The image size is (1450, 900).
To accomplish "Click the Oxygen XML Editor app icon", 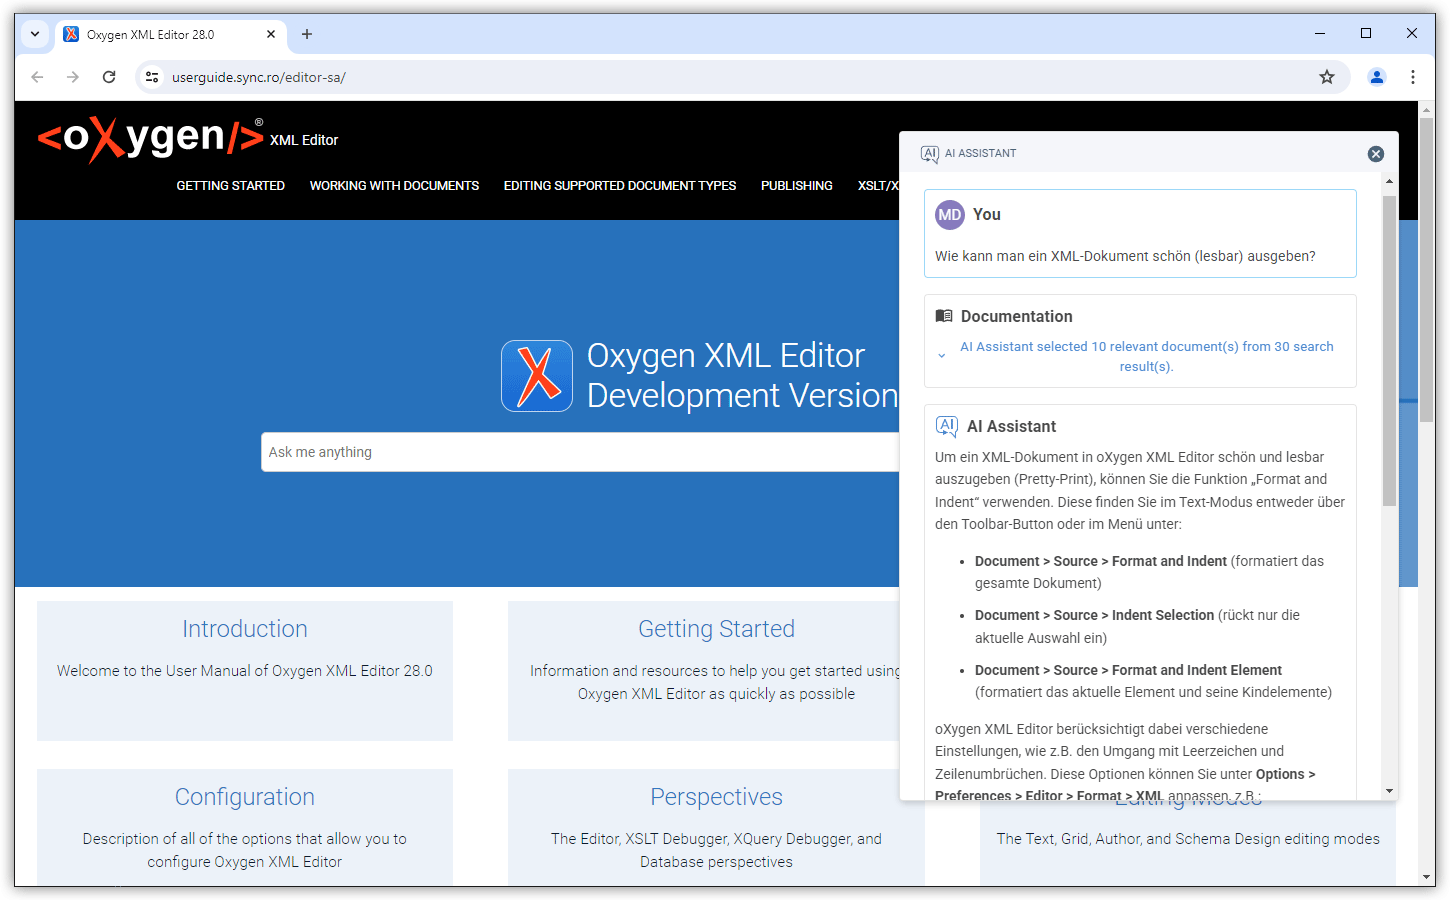I will (537, 376).
